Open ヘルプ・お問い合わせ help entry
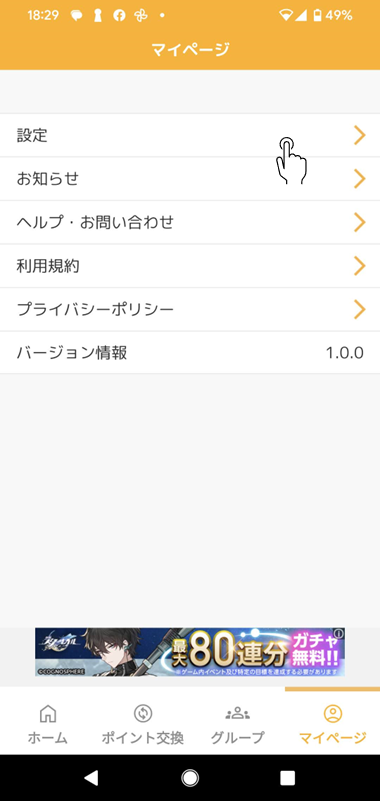This screenshot has width=380, height=801. pyautogui.click(x=190, y=222)
